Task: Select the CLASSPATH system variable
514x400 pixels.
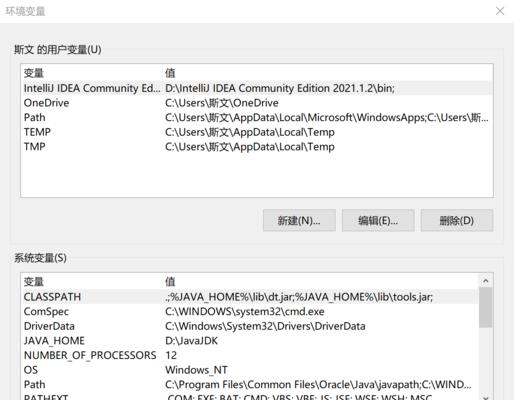Action: (250, 297)
